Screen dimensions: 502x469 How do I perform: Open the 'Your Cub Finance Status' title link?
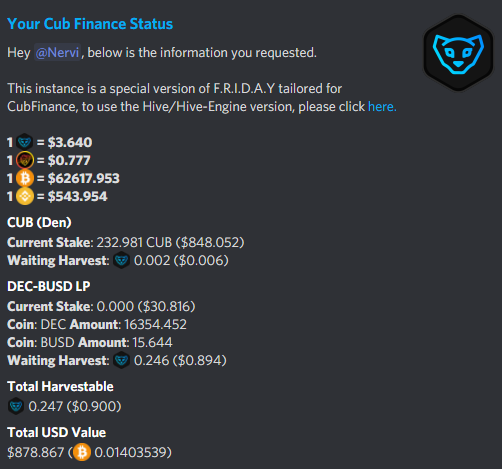pos(90,24)
